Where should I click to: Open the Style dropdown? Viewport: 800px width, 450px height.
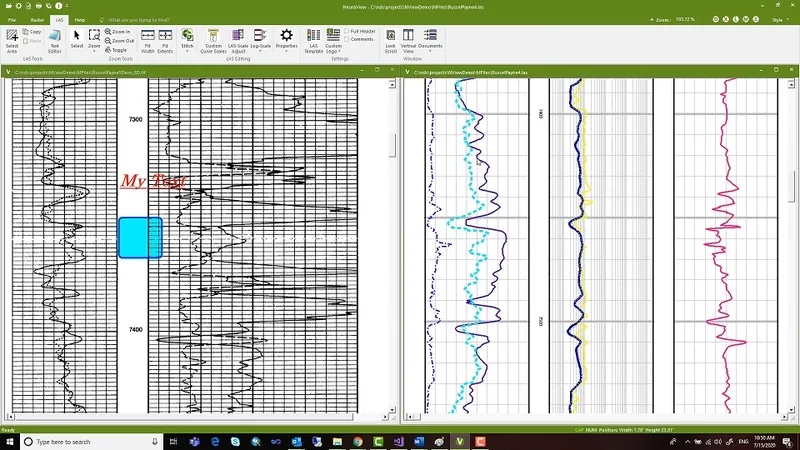point(779,20)
